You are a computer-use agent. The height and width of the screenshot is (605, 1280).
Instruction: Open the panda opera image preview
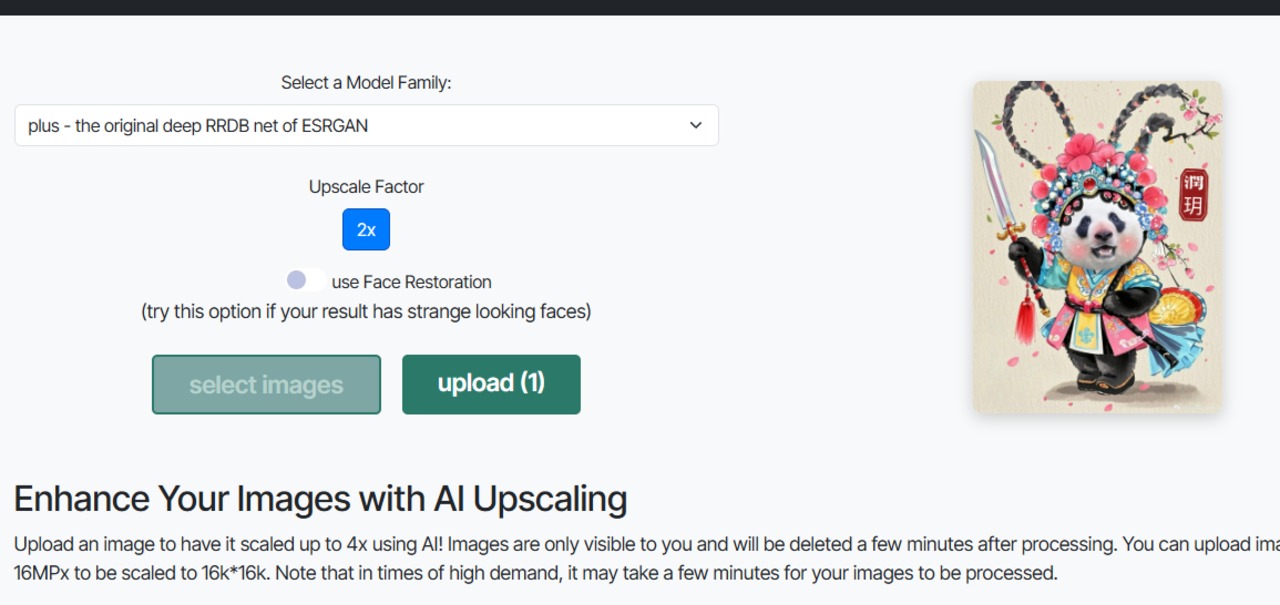point(1097,247)
